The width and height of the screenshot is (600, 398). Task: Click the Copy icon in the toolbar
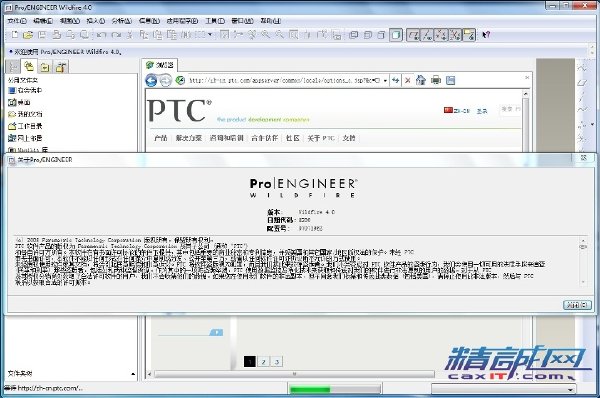pos(143,35)
